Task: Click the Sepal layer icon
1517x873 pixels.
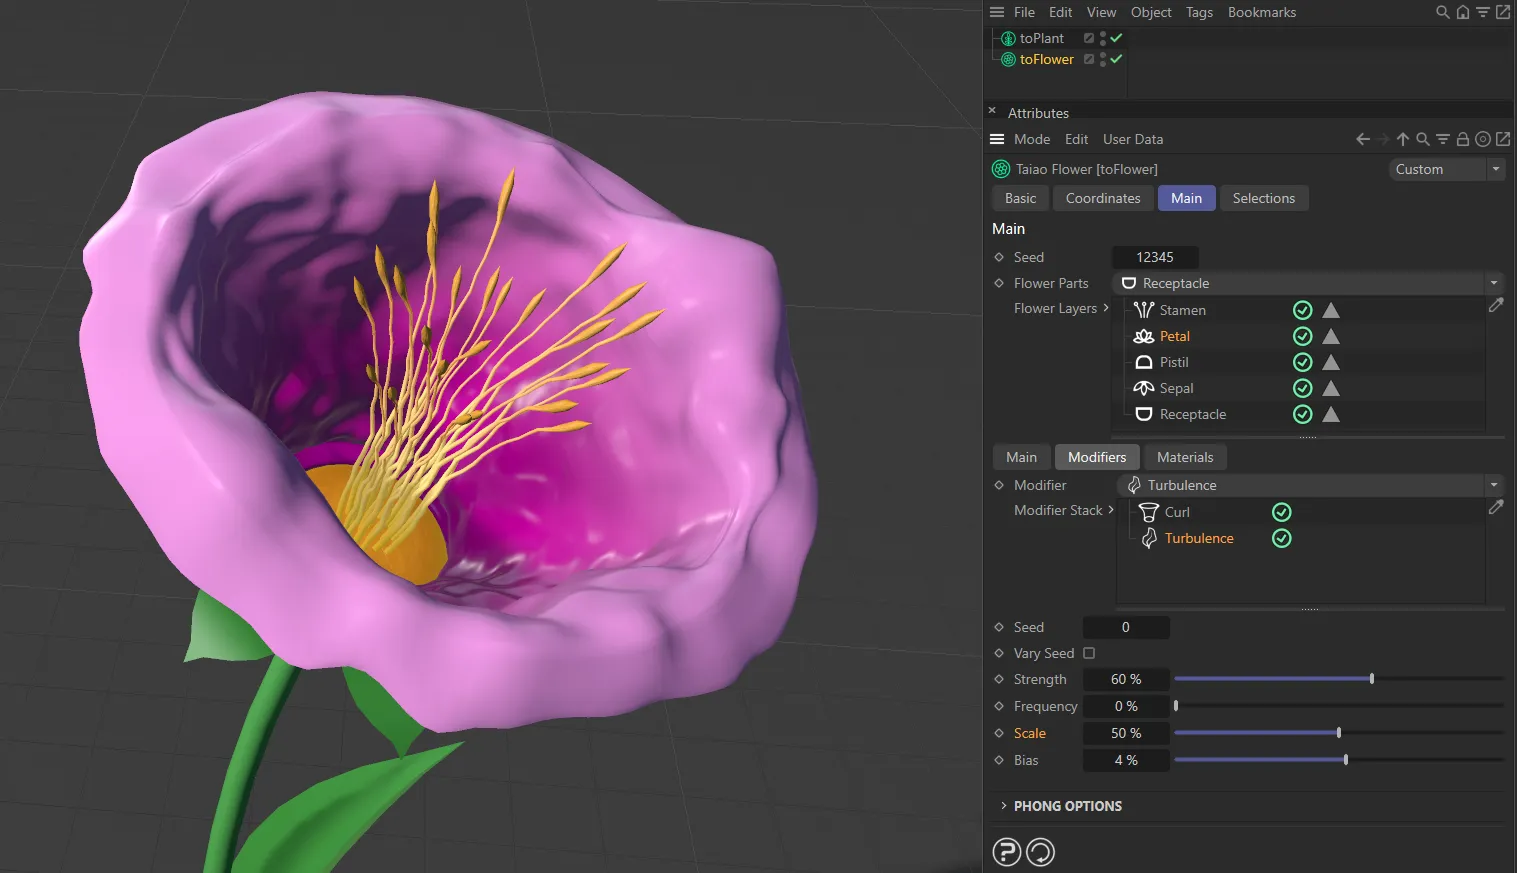Action: point(1143,388)
